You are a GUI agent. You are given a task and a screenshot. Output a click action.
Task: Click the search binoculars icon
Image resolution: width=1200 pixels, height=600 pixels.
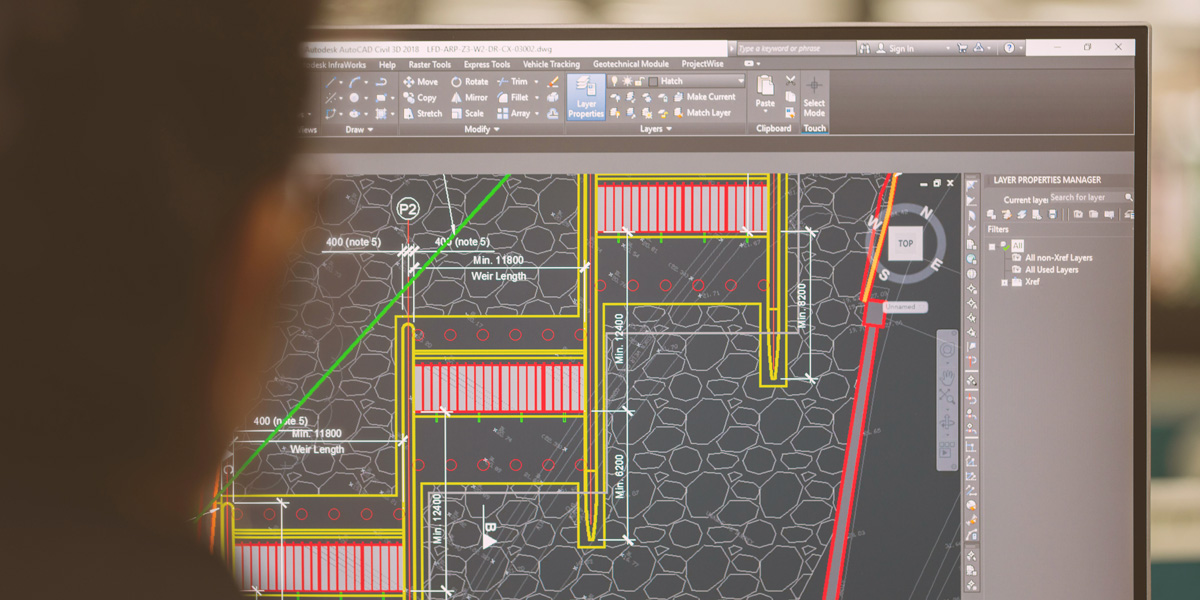tap(864, 48)
